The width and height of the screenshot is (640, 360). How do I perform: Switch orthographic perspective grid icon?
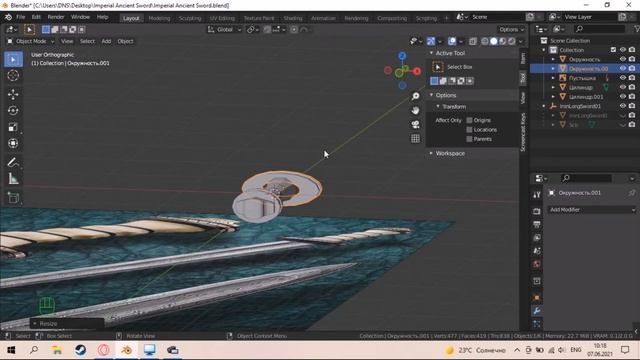pyautogui.click(x=415, y=138)
